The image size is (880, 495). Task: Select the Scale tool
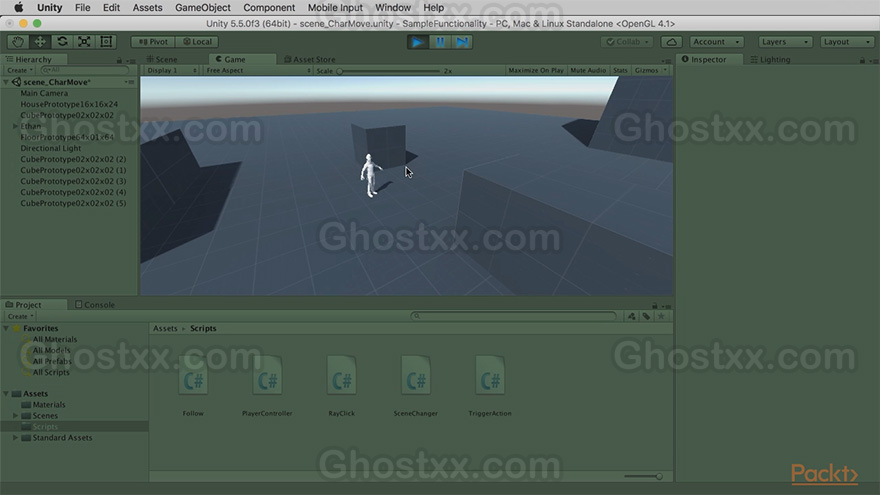(84, 42)
